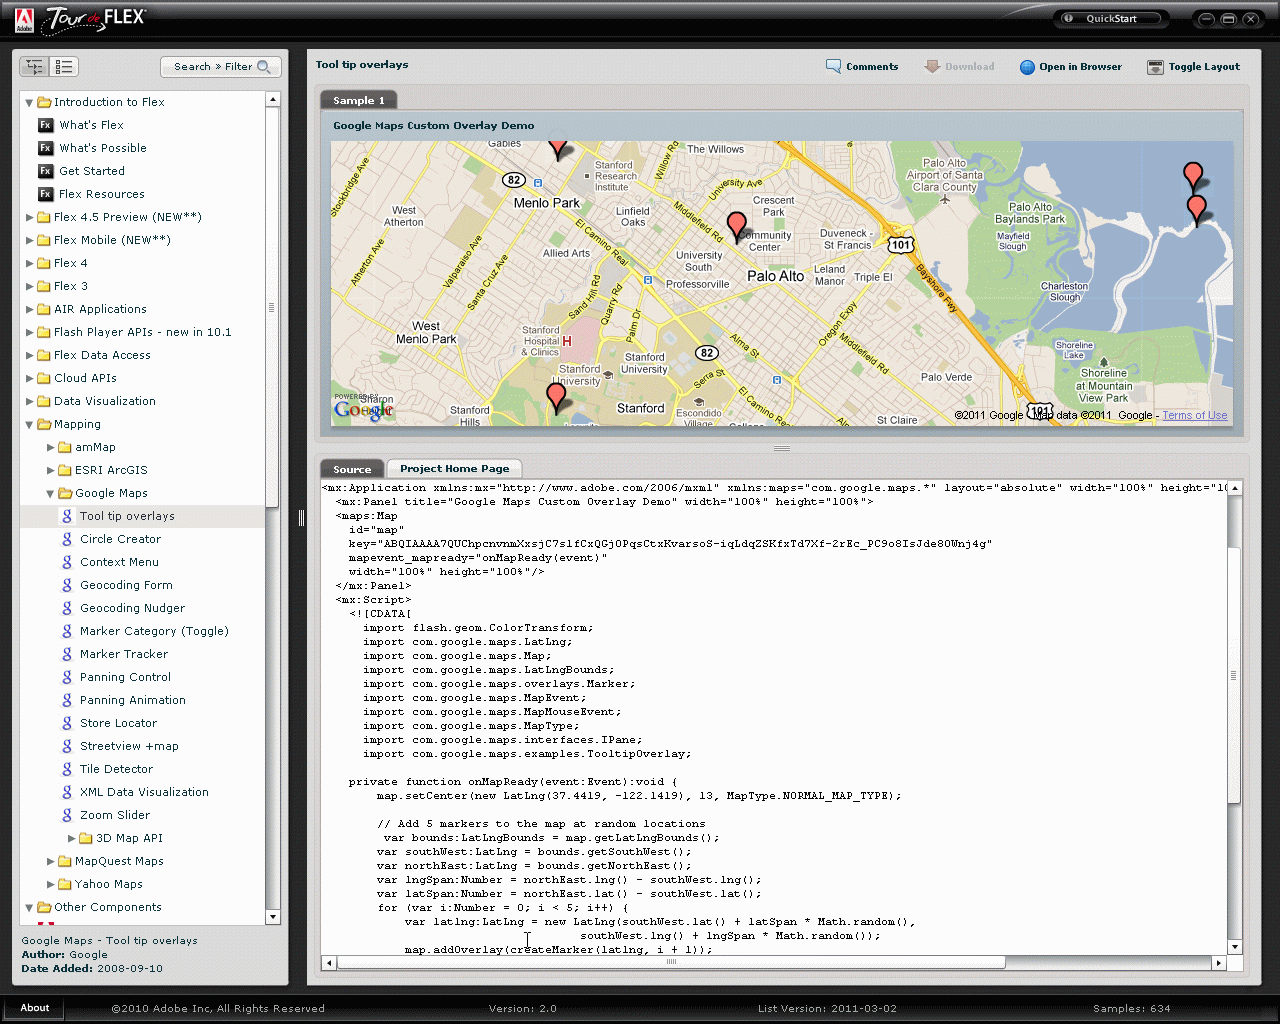Open the Streetview +map sample
The image size is (1280, 1024).
(129, 746)
